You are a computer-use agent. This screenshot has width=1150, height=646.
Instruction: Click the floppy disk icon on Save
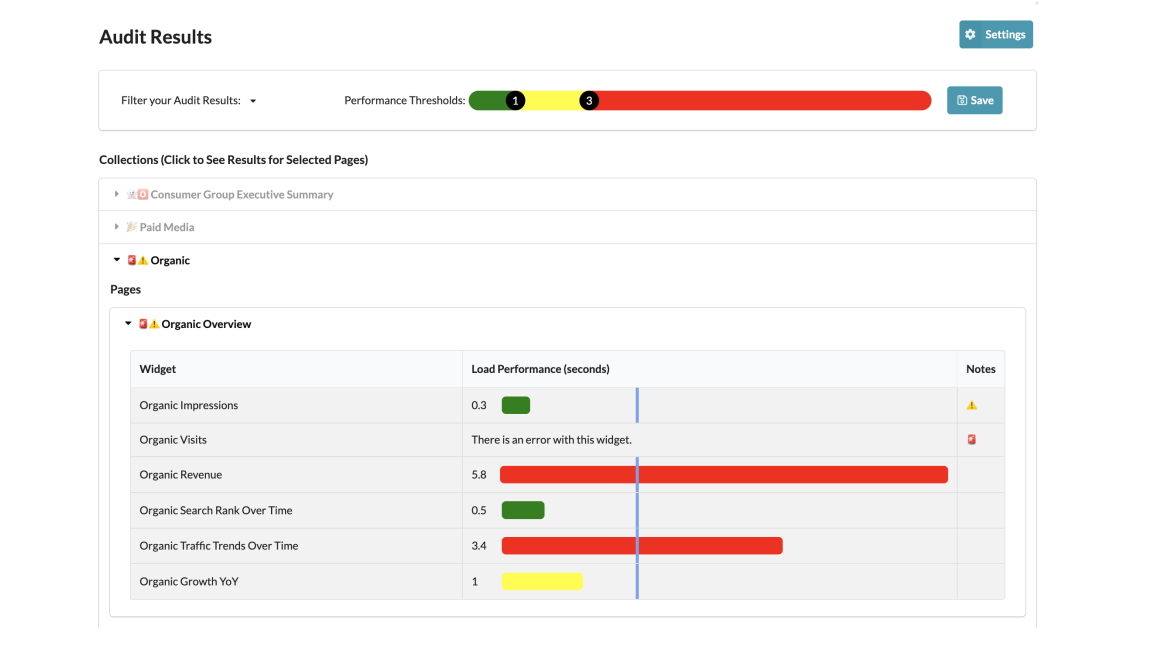(961, 101)
